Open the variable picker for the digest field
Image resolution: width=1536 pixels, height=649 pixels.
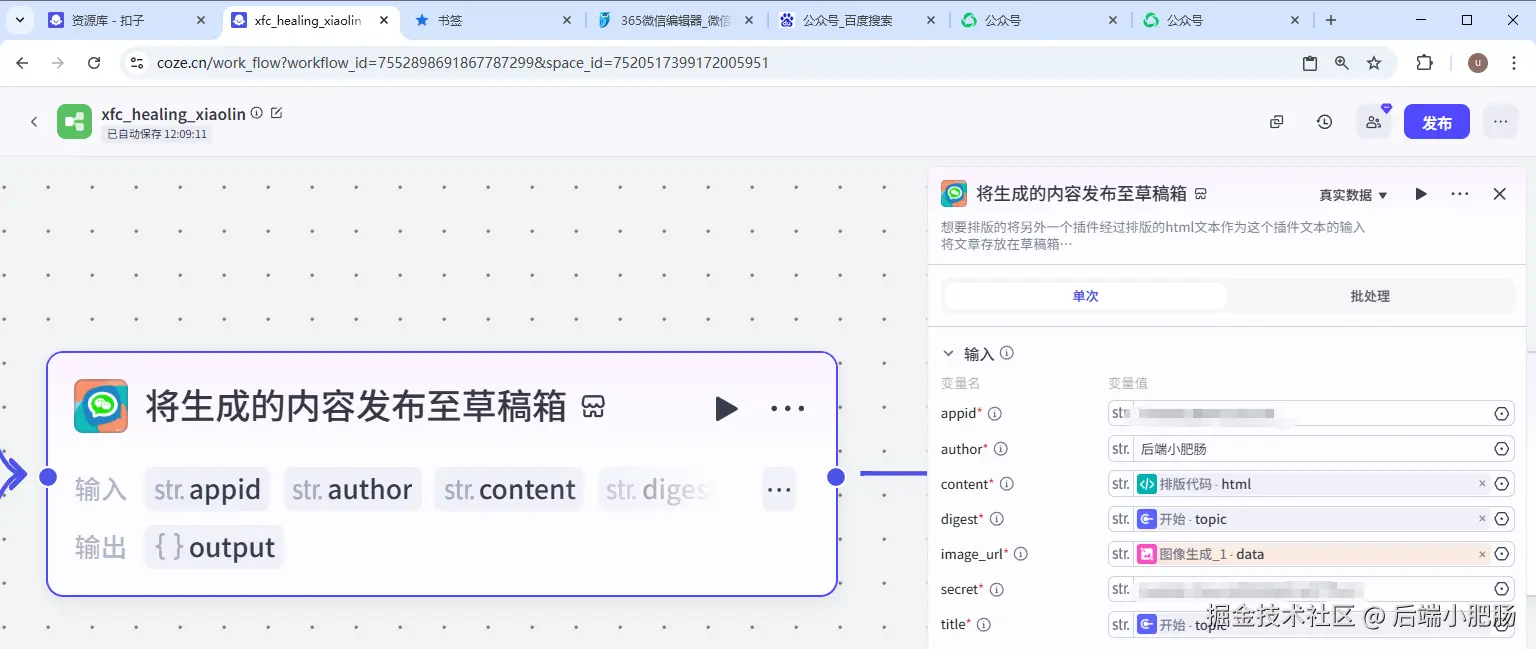pos(1501,519)
